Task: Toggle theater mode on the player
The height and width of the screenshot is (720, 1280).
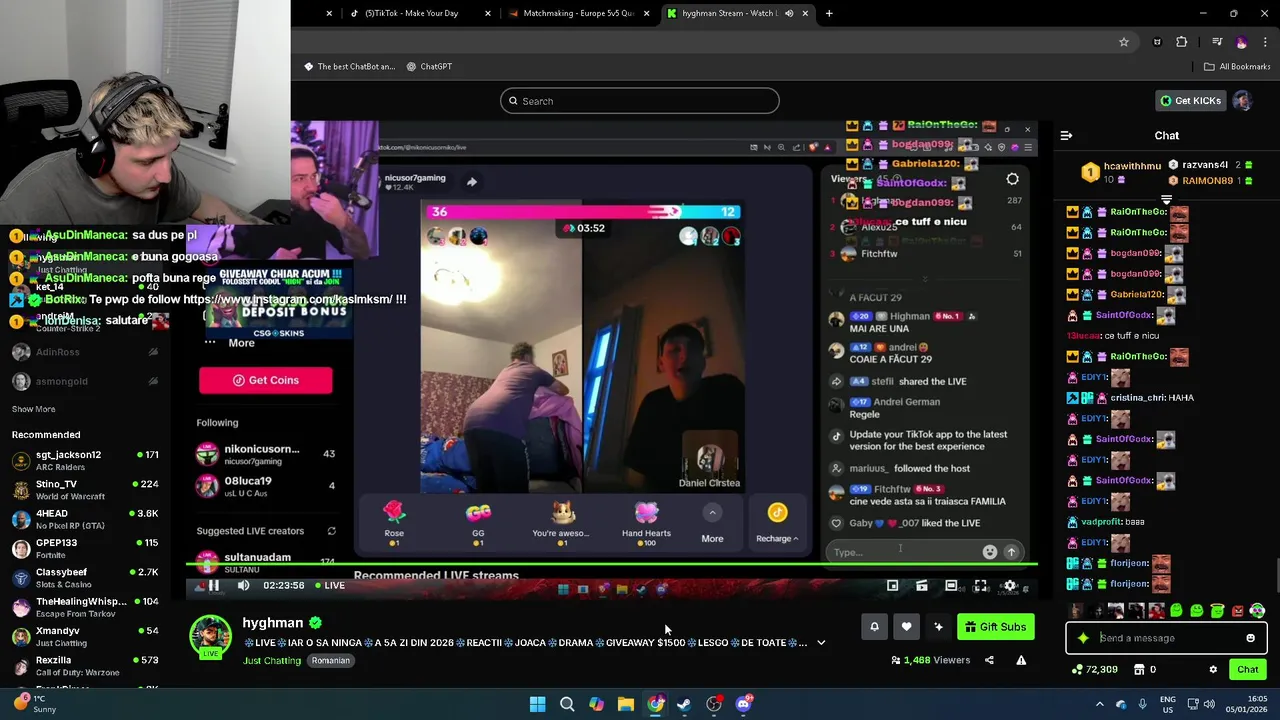Action: tap(951, 586)
